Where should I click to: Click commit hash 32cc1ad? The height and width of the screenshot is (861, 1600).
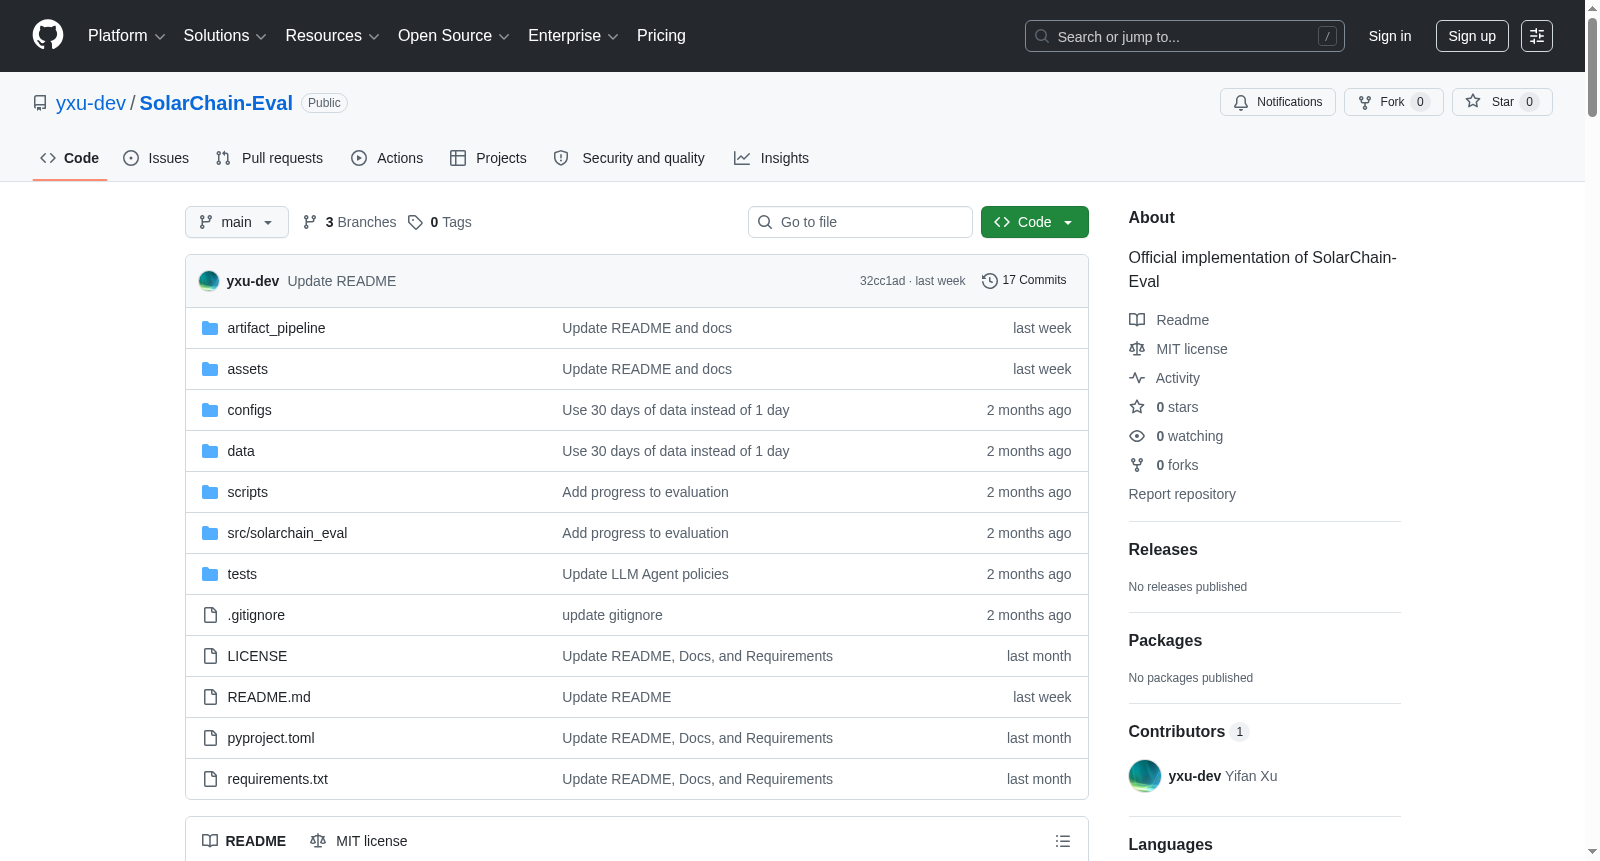tap(882, 281)
